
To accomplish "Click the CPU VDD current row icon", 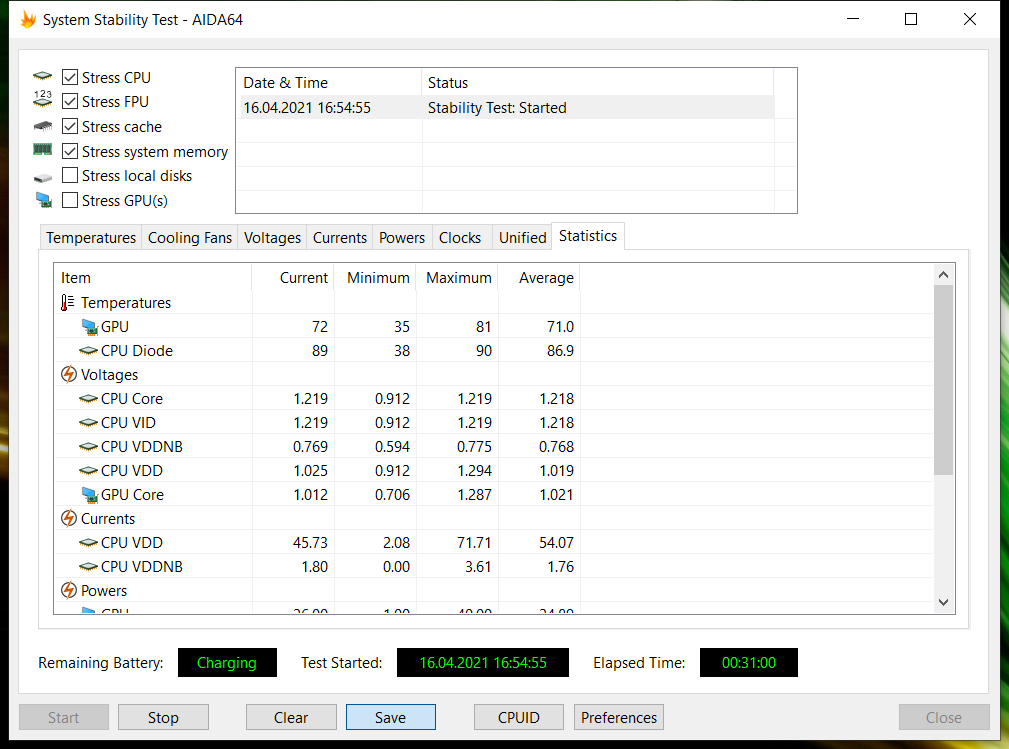I will tap(88, 543).
